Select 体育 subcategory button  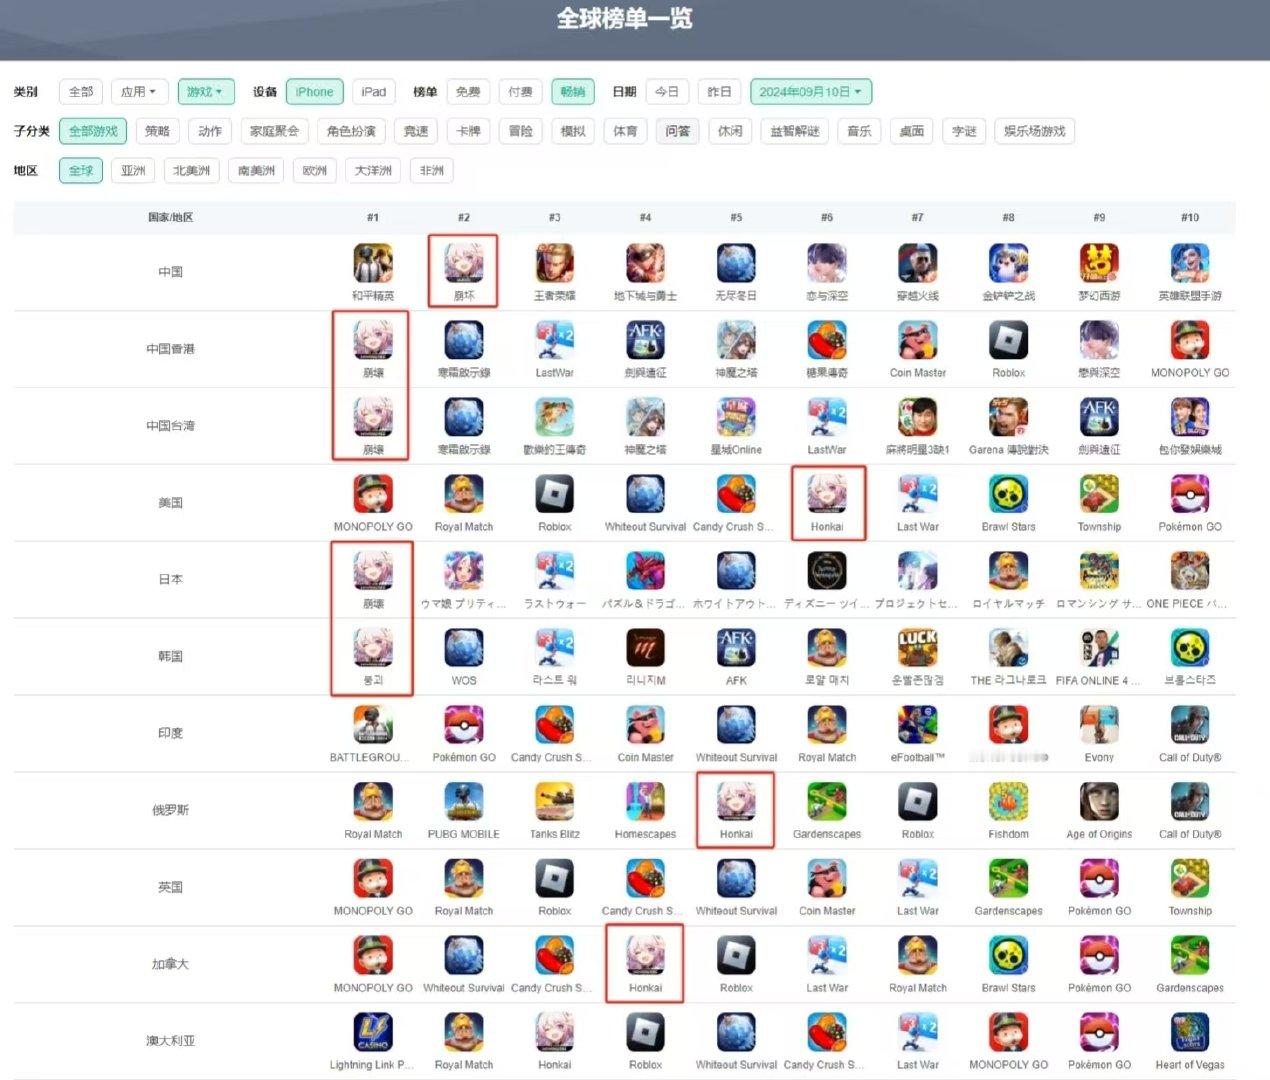tap(626, 131)
